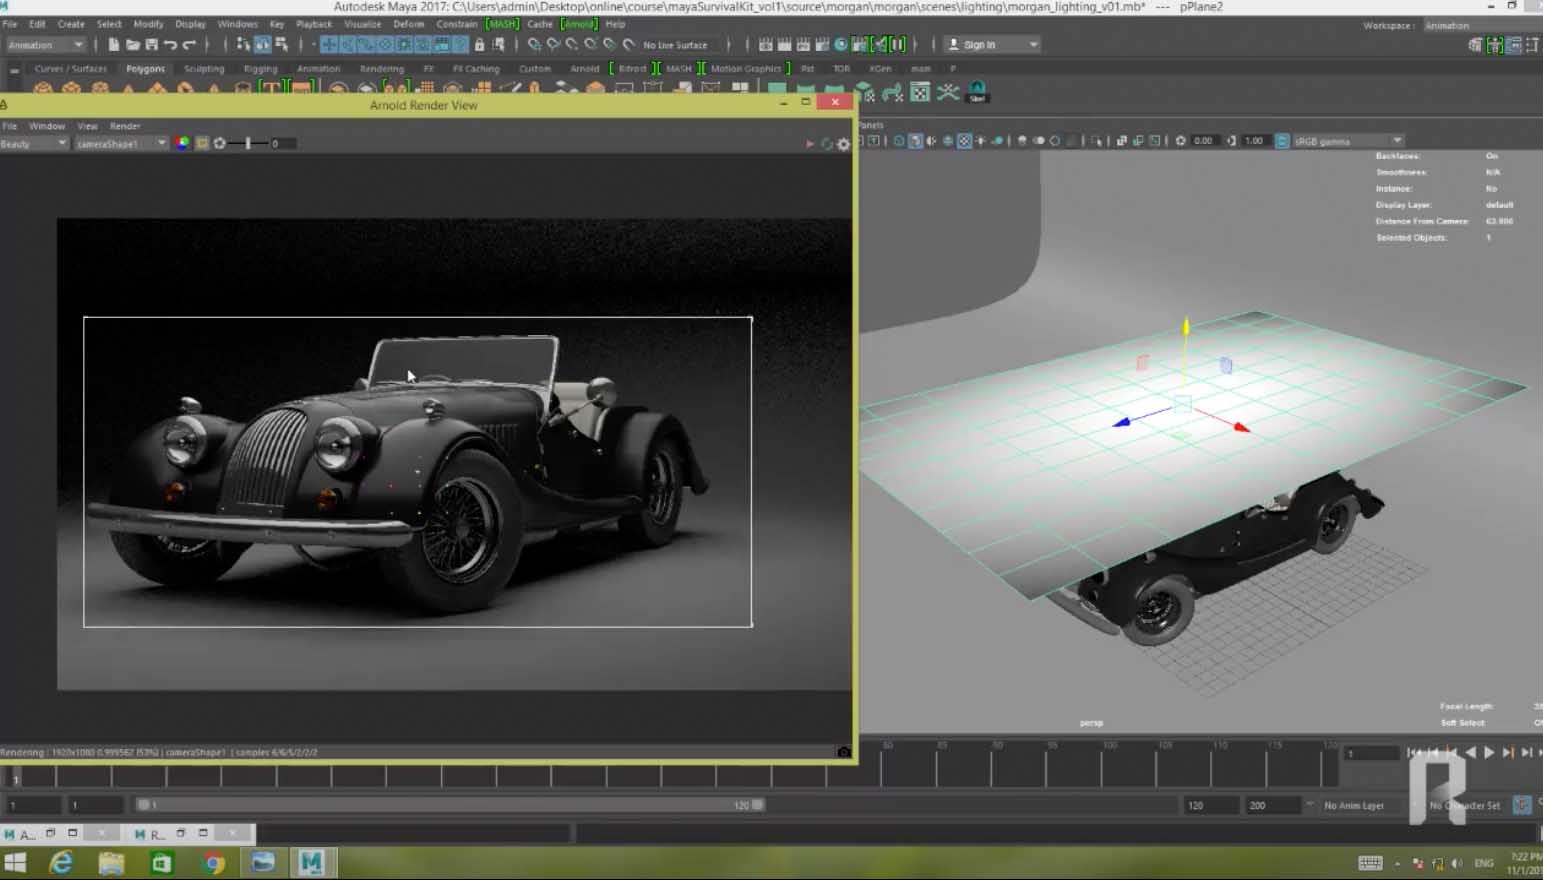Click the polygon Type tool shelf icon
This screenshot has width=1543, height=880.
(271, 89)
